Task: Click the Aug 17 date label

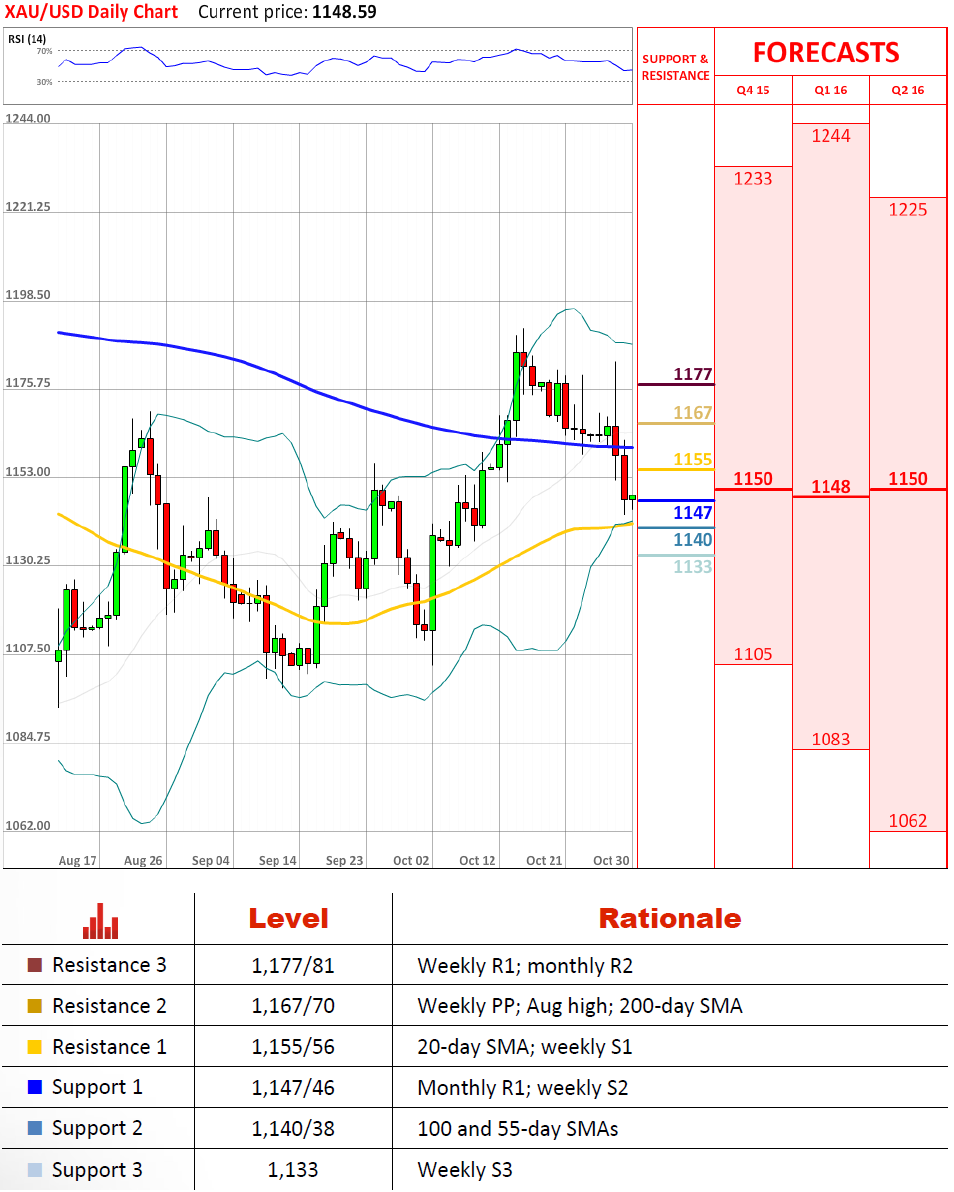Action: tap(78, 861)
